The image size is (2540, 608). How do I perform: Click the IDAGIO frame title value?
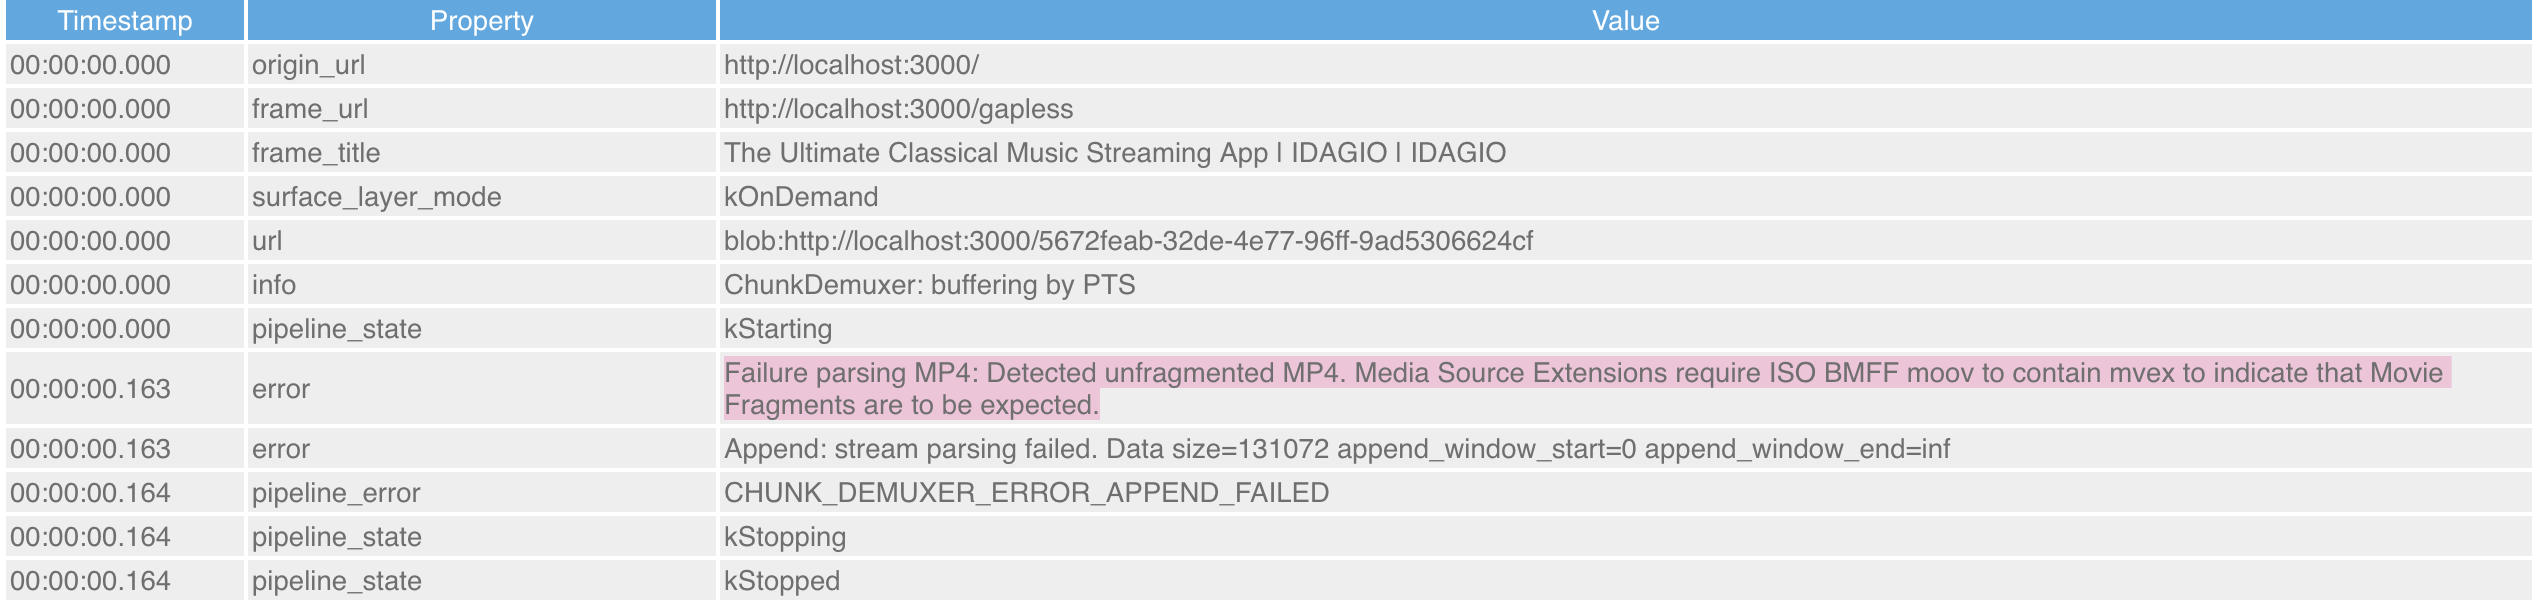coord(1114,153)
